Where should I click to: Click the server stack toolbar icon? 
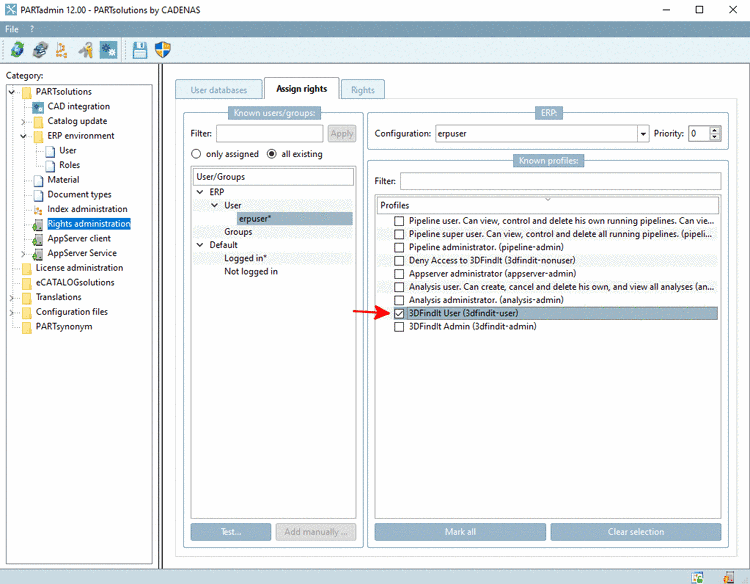click(x=40, y=49)
